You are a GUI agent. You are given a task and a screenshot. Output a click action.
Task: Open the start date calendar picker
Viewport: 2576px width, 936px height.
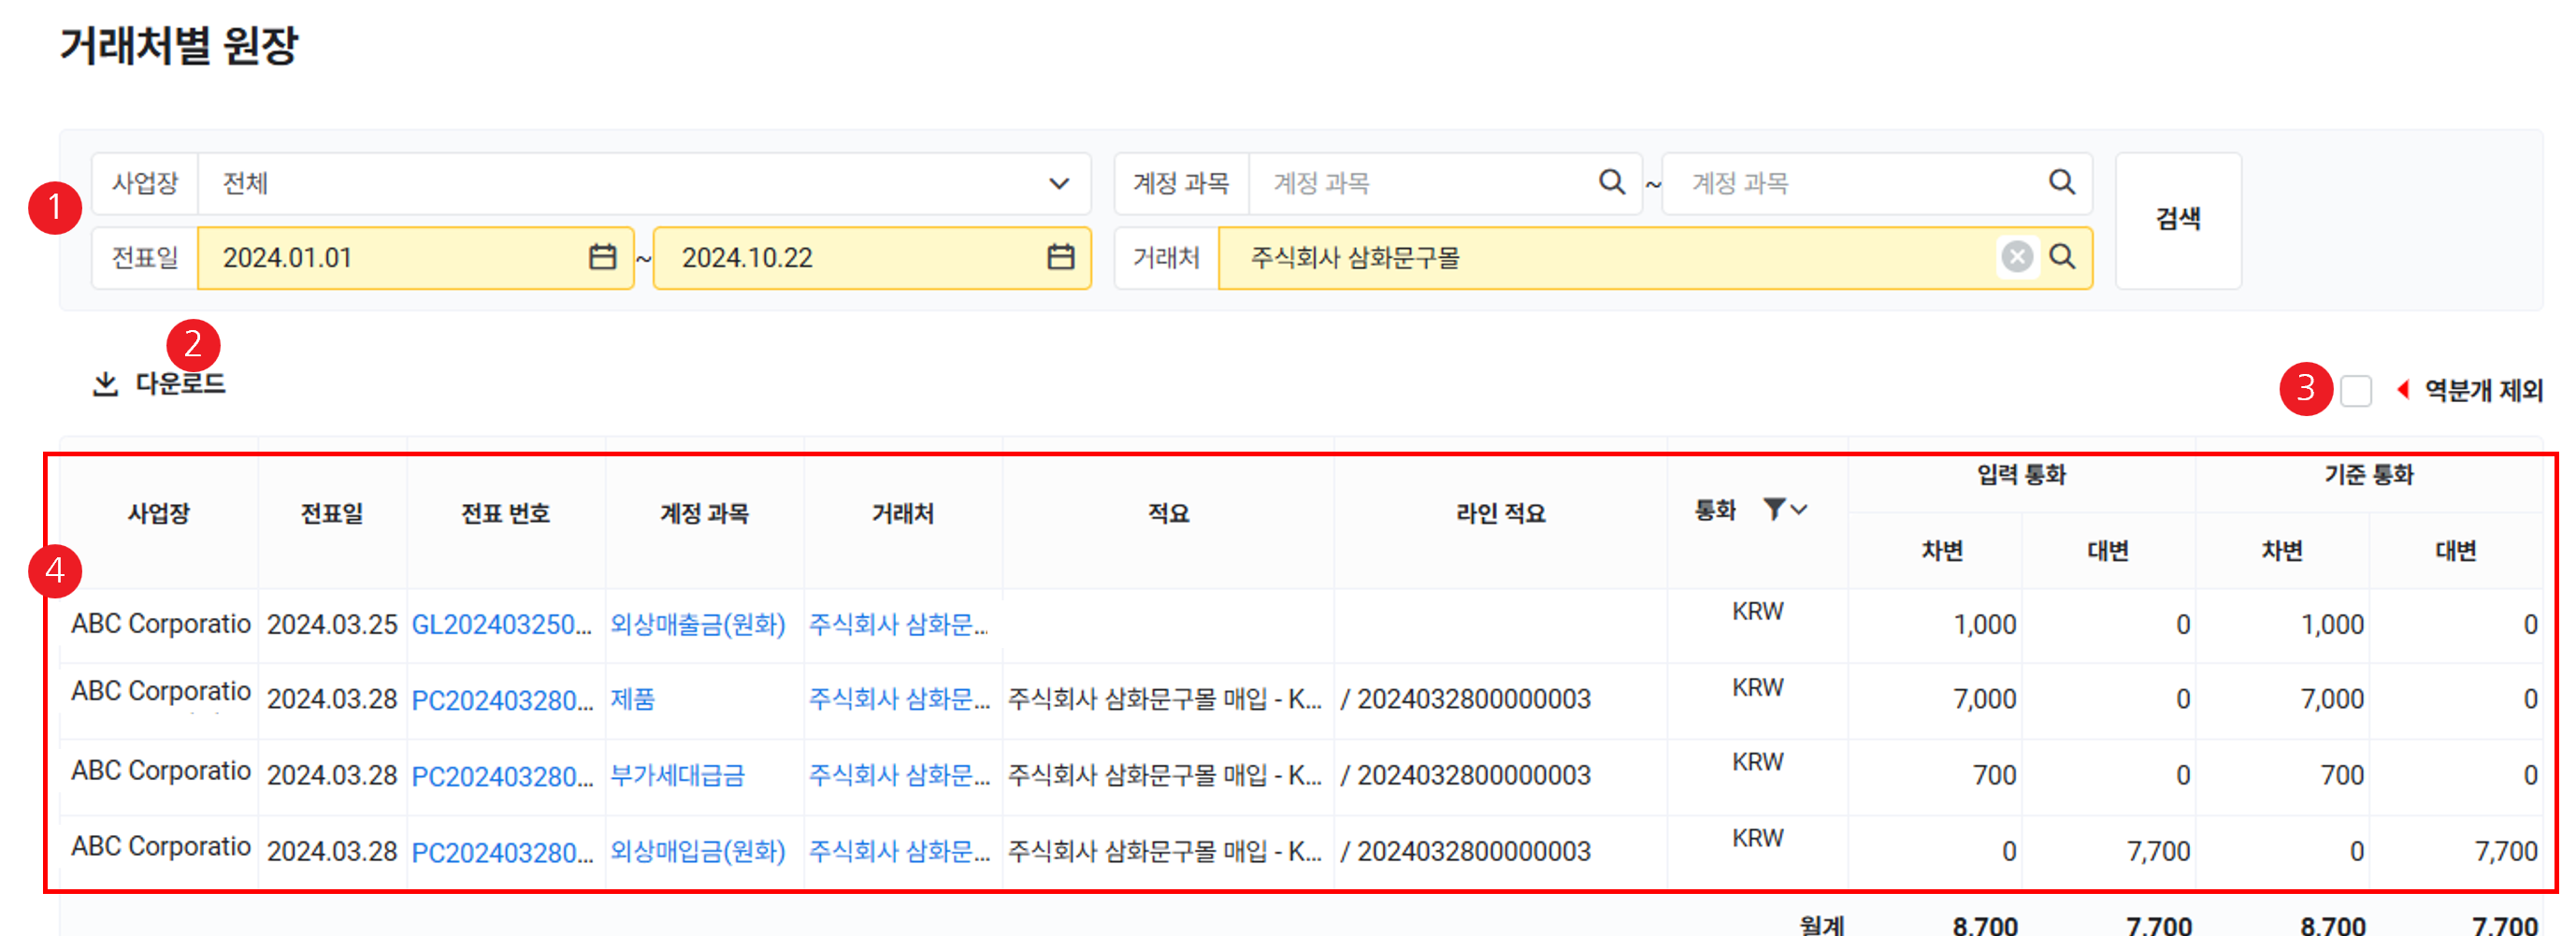pyautogui.click(x=602, y=257)
